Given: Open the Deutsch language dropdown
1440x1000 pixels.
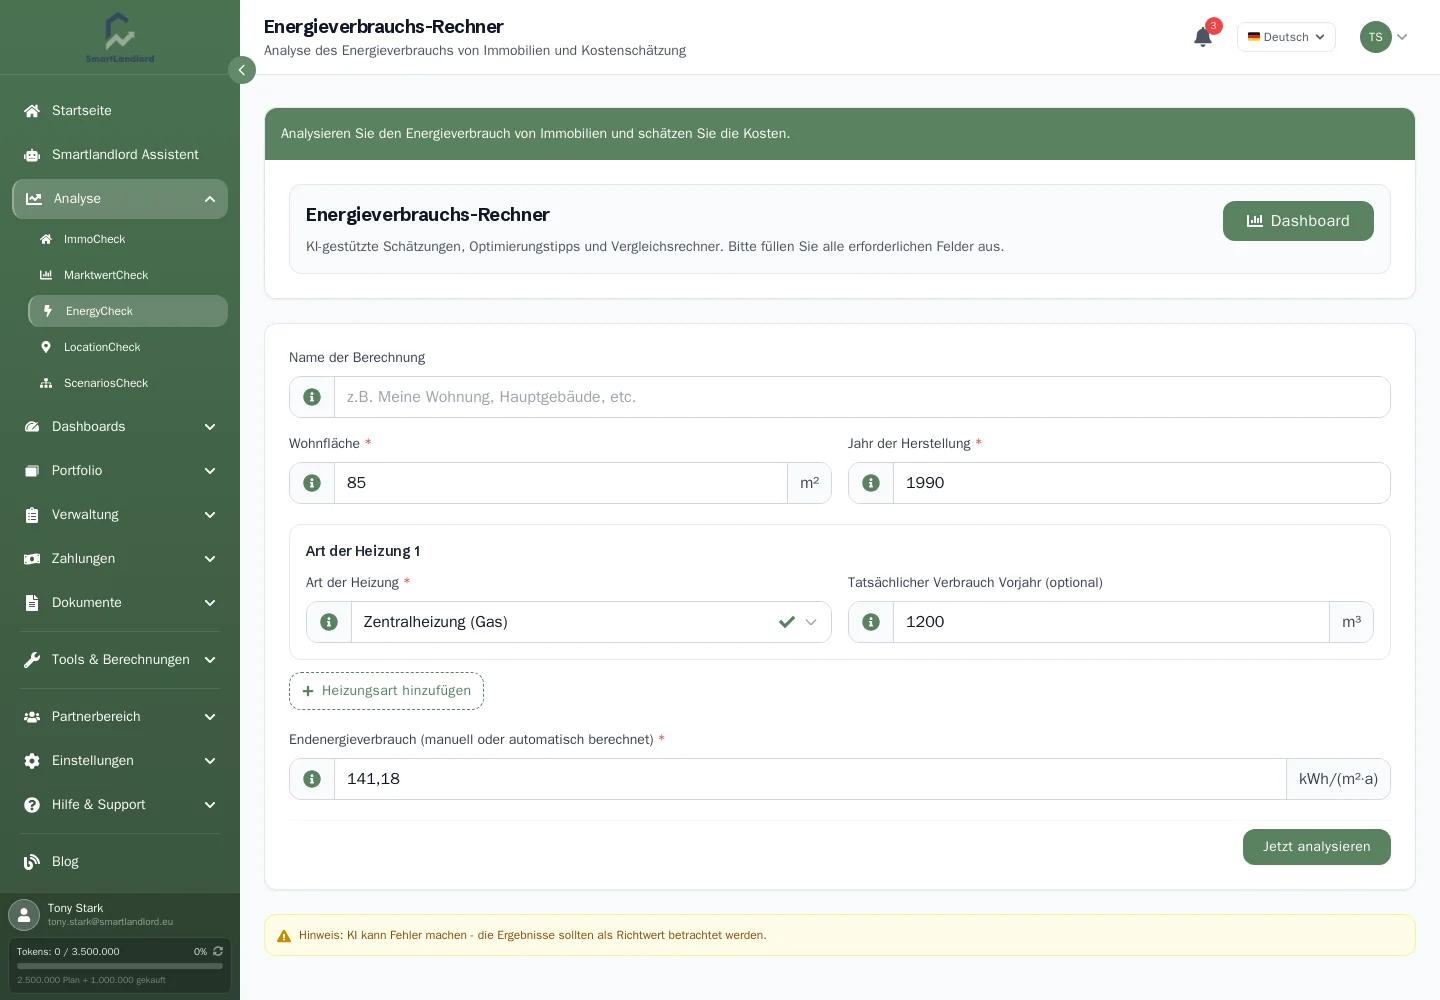Looking at the screenshot, I should point(1286,37).
